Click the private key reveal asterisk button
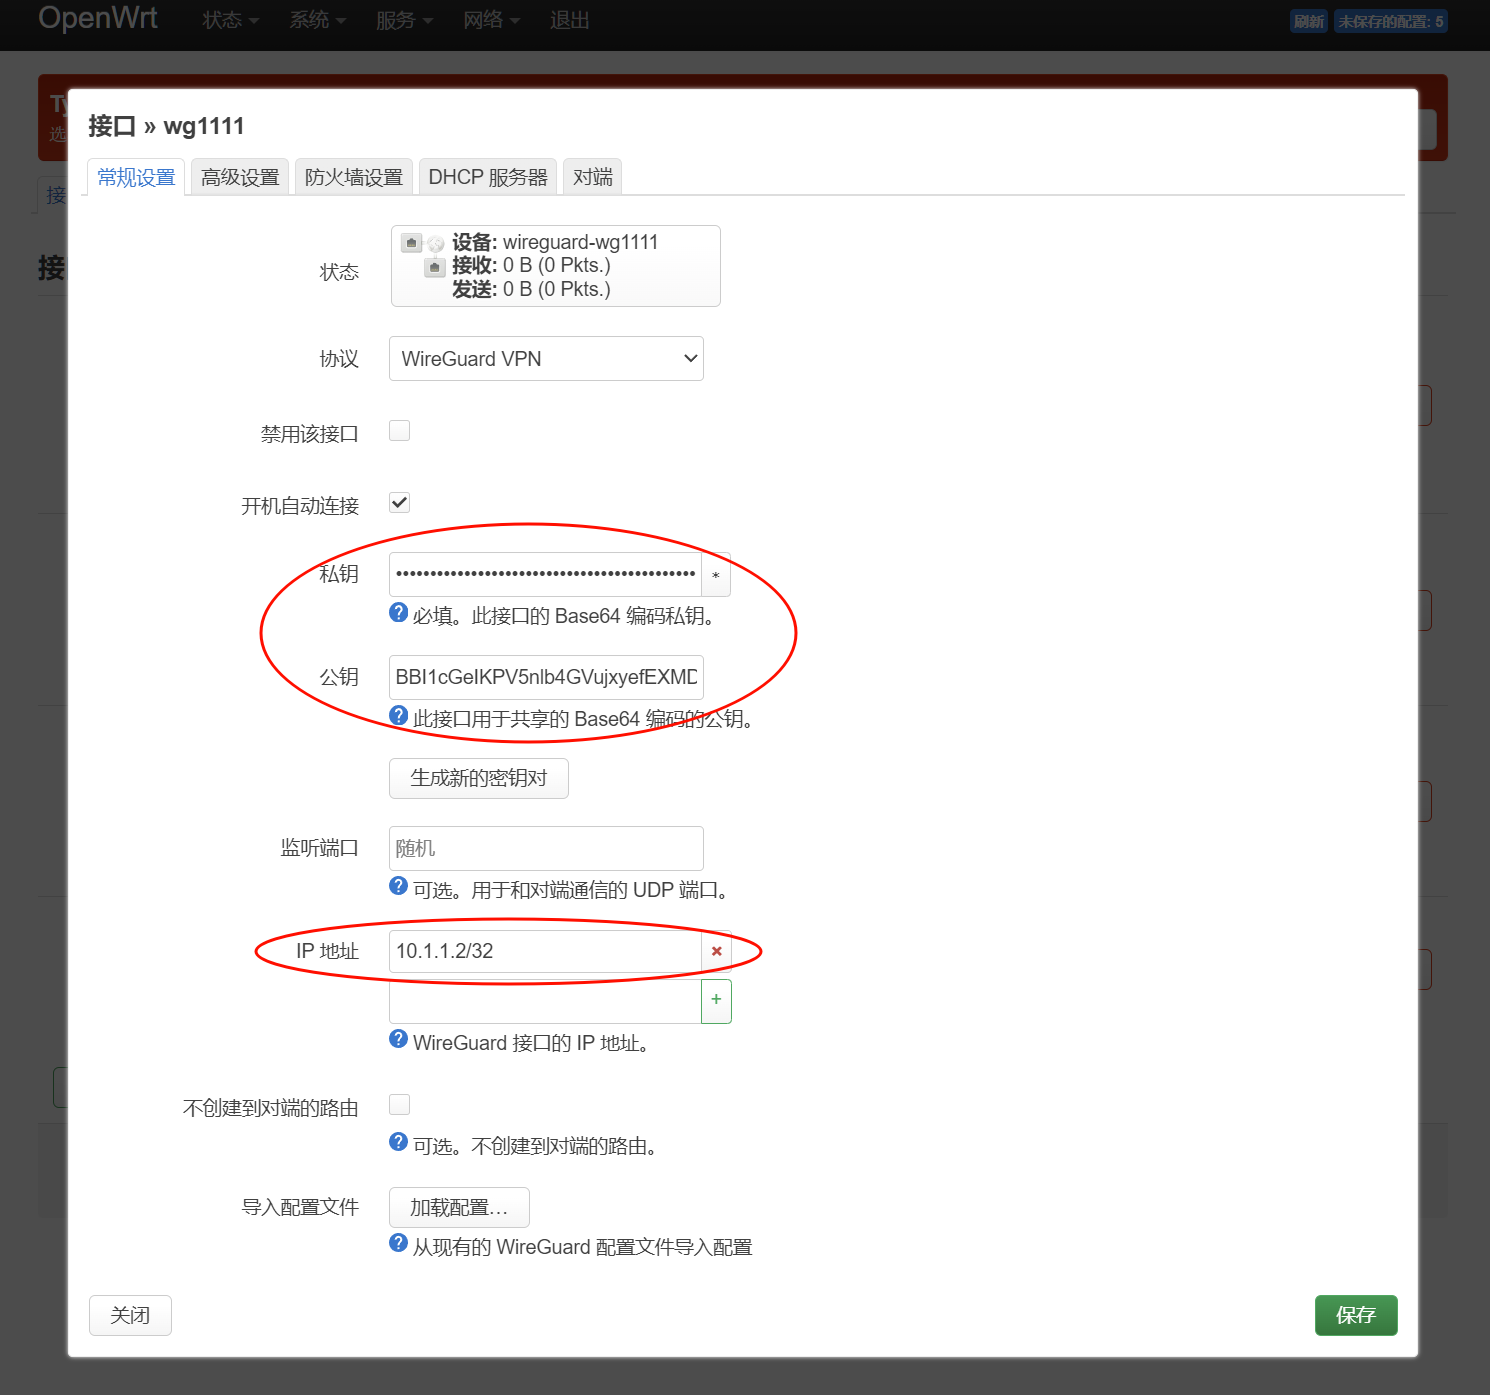Image resolution: width=1490 pixels, height=1395 pixels. (x=716, y=575)
